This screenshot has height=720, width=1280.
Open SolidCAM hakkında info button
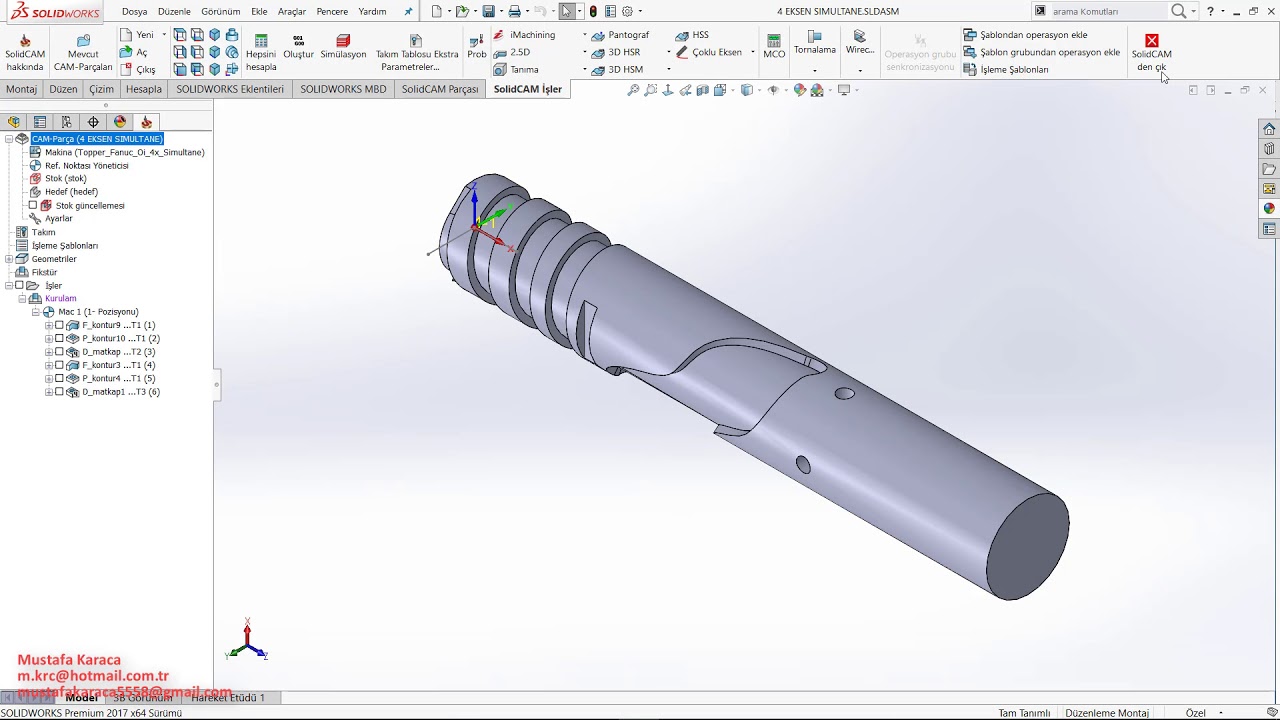tap(25, 53)
